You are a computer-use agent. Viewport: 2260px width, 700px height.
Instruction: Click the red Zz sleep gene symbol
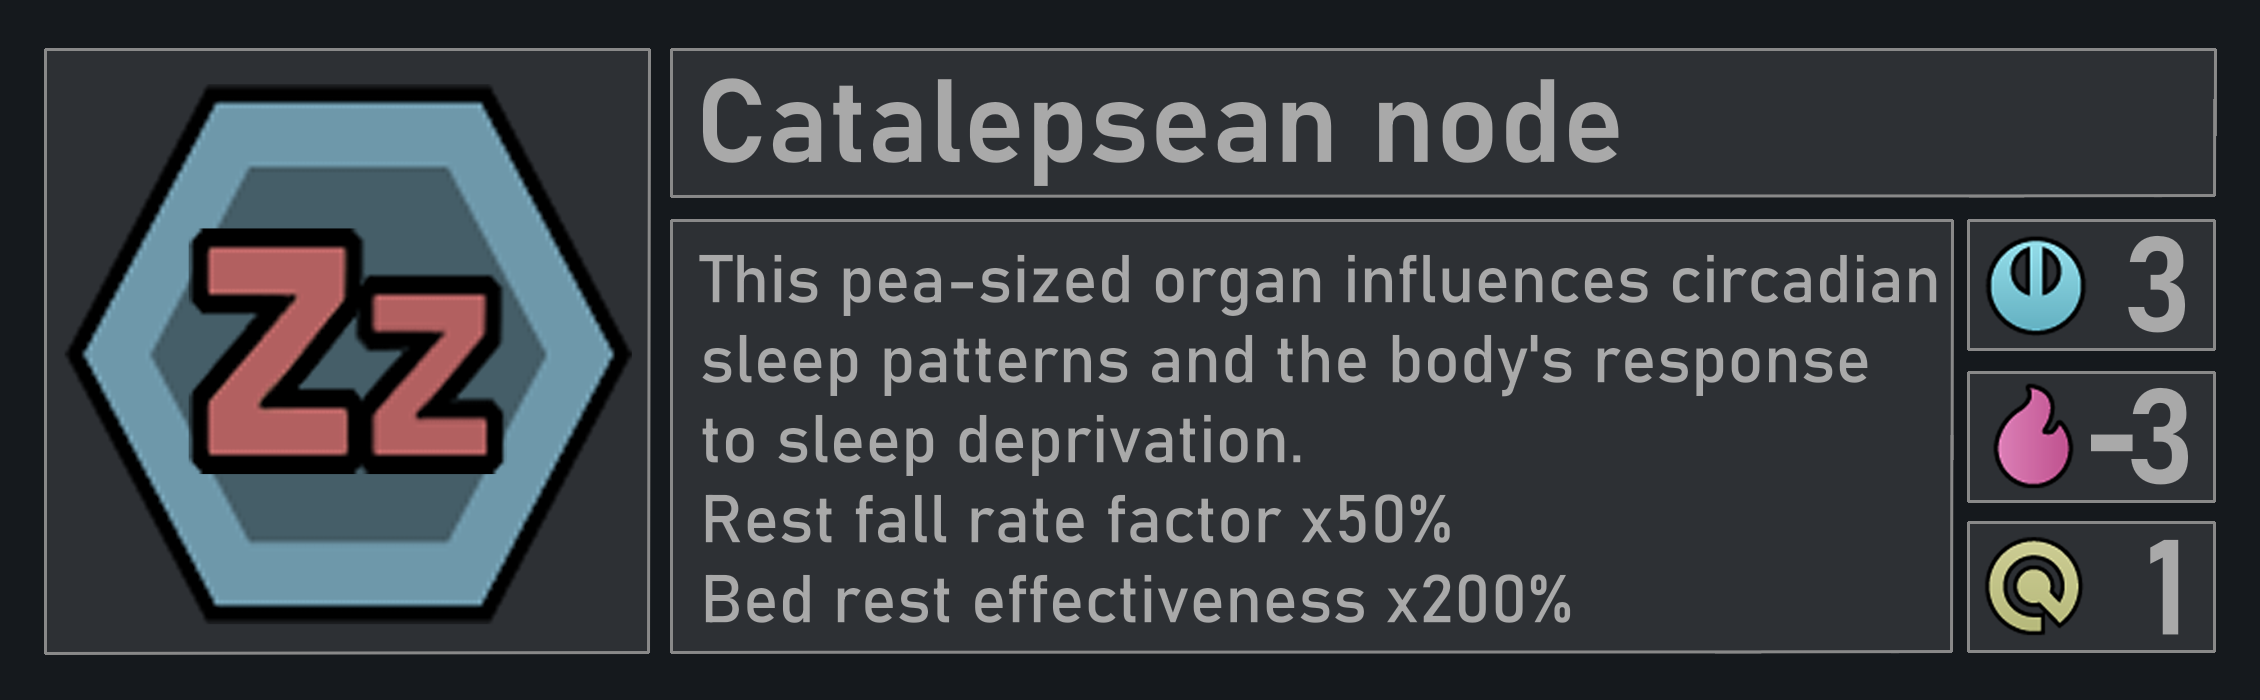346,351
